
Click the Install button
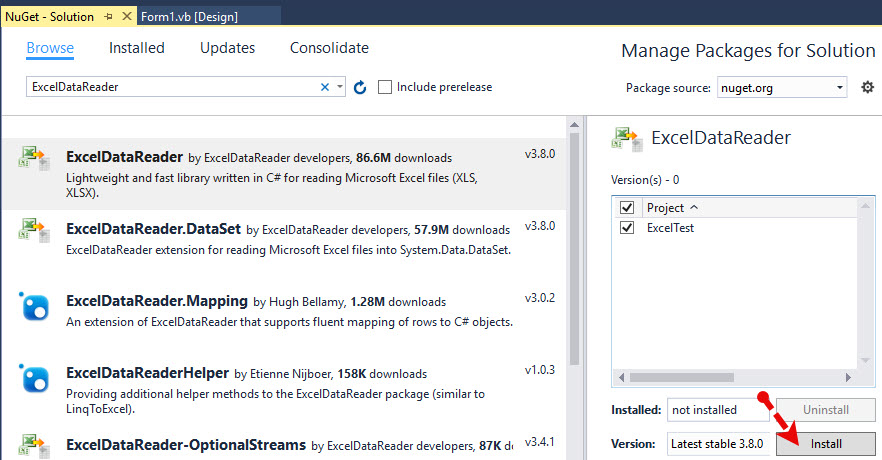point(826,443)
